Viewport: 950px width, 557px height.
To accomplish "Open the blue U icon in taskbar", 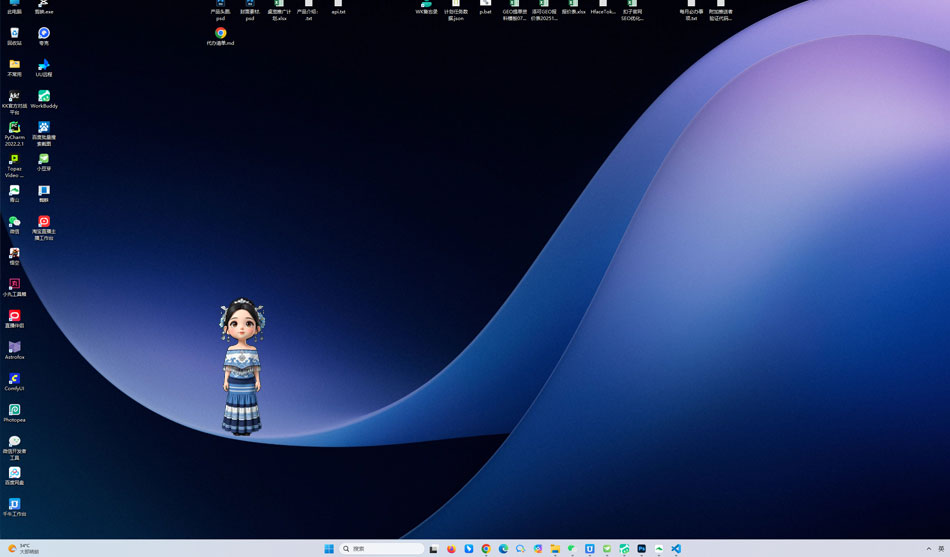I will [x=590, y=549].
